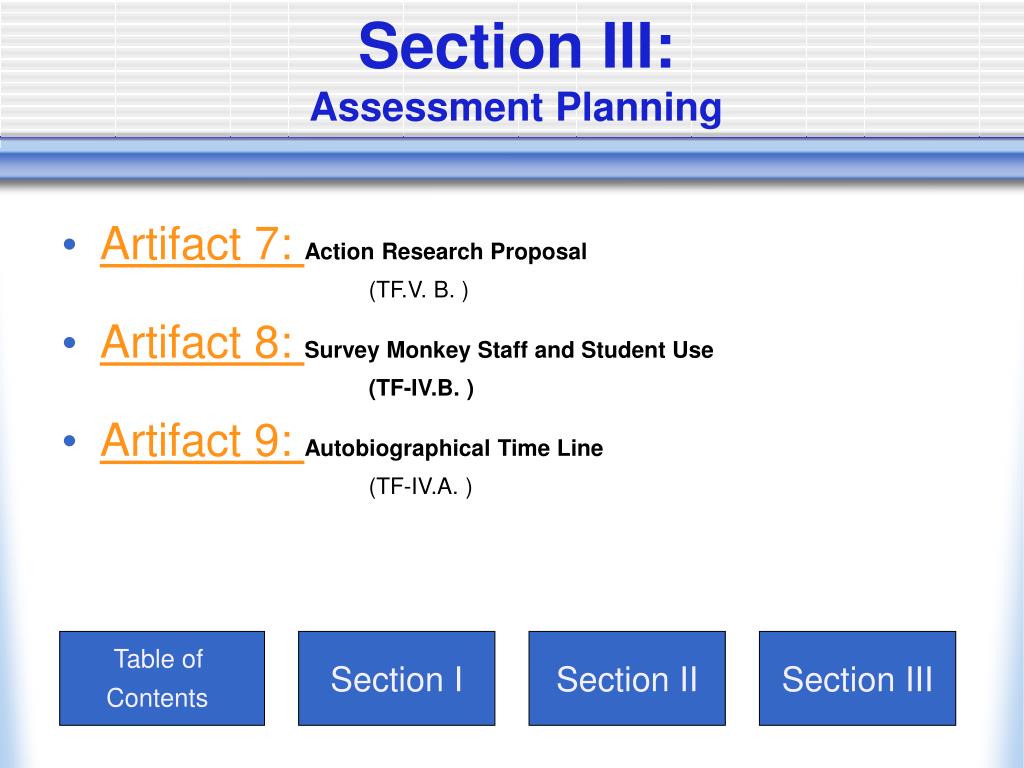Jump to Section II
Screen dimensions: 1024x768
(627, 678)
